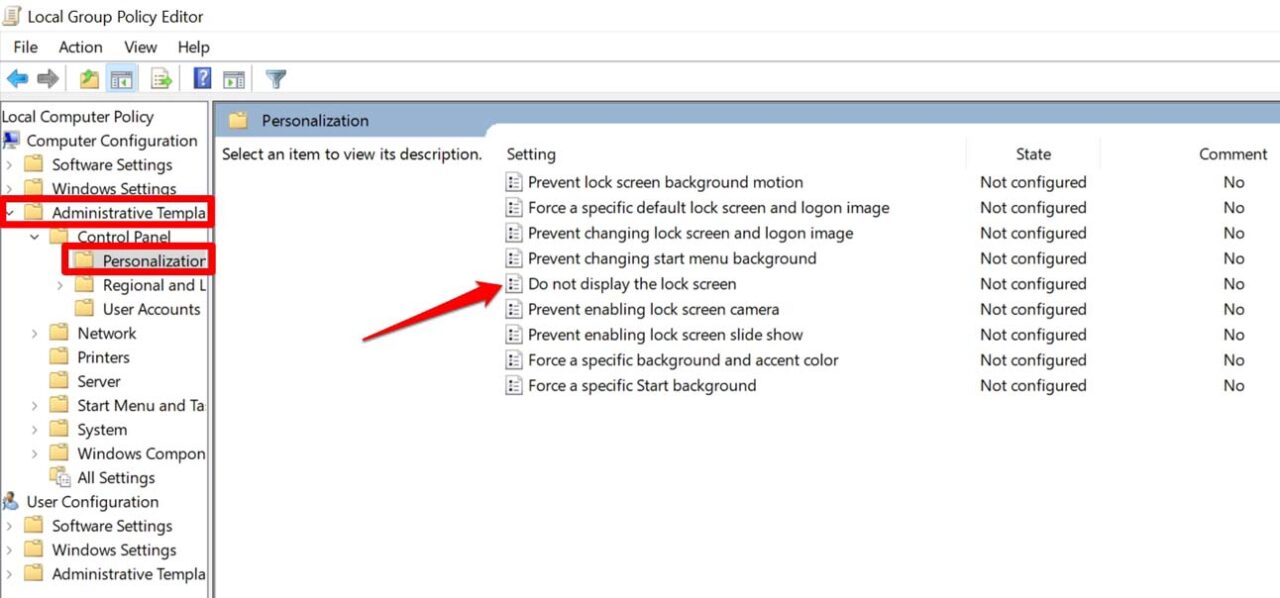Expand Software Settings under Computer Configuration
Image resolution: width=1280 pixels, height=598 pixels.
9,165
